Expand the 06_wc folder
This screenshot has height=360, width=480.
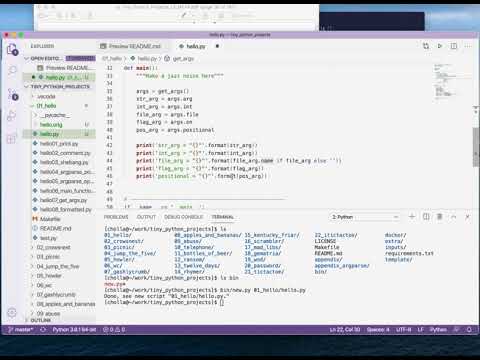pos(44,285)
